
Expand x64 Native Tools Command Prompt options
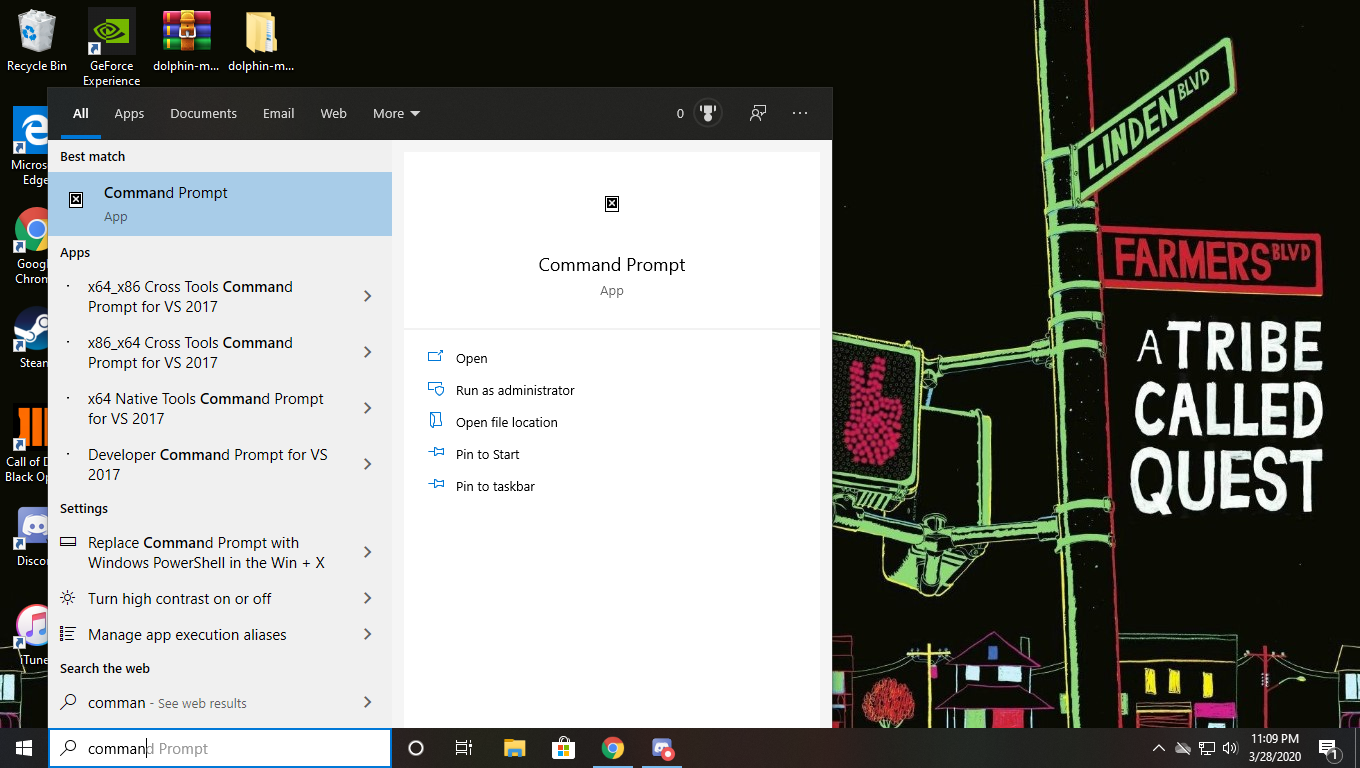368,408
